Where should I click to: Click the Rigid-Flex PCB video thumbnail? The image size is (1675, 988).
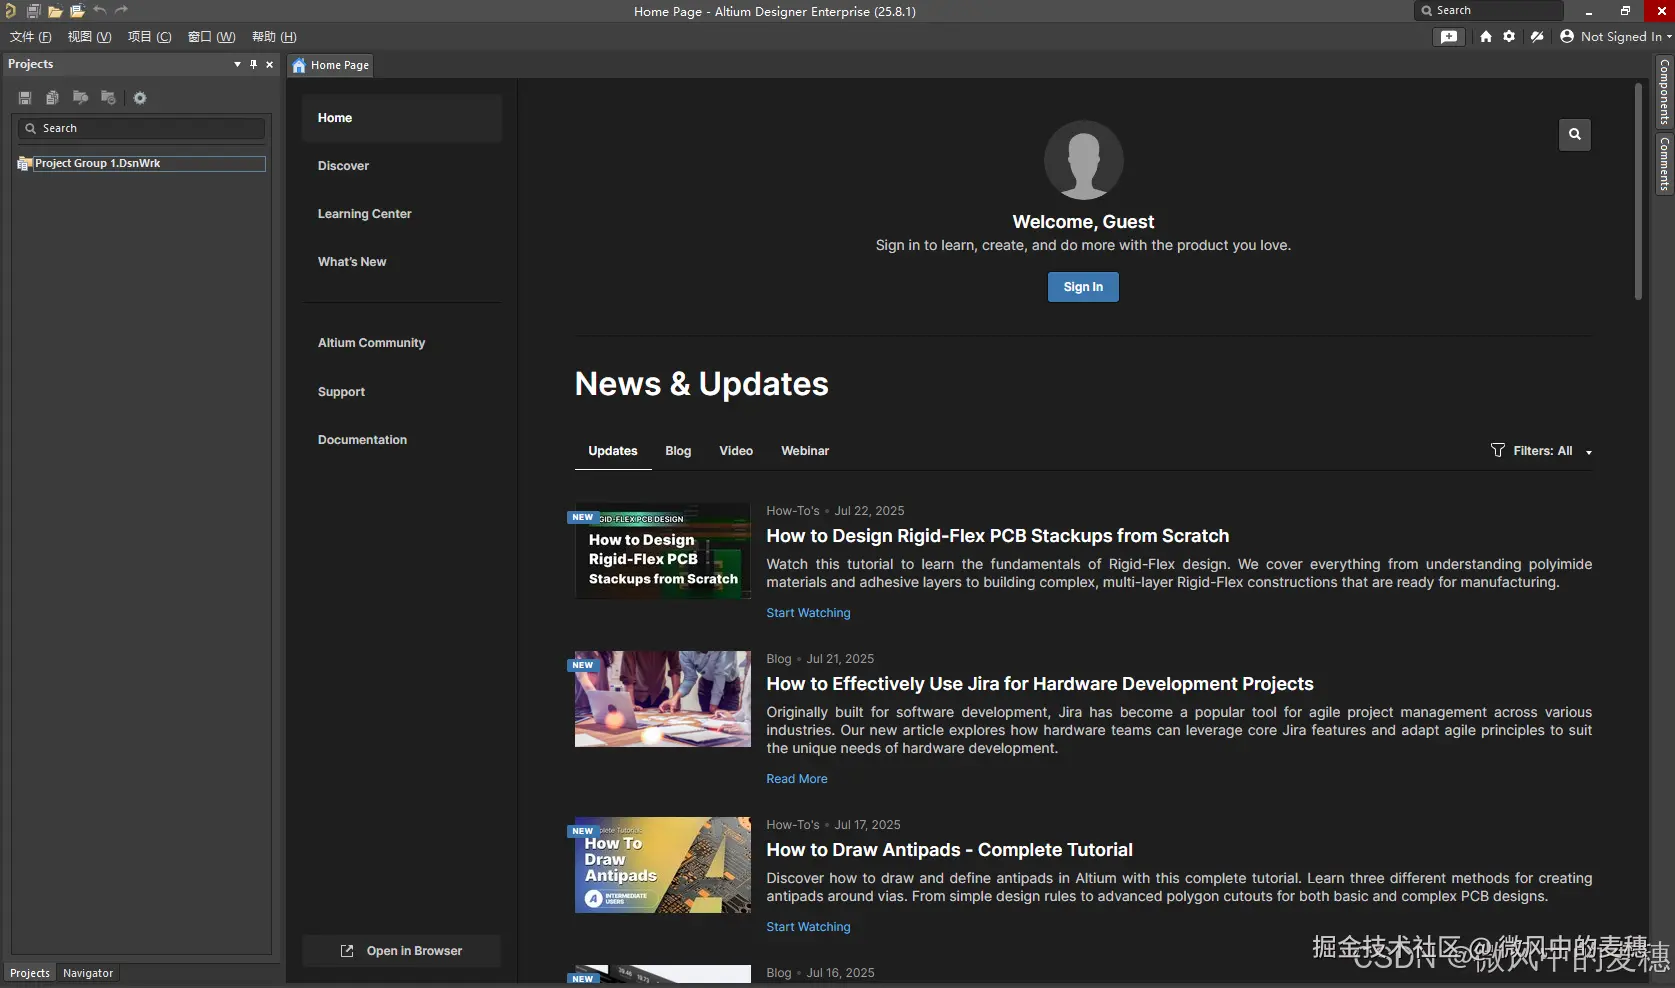[663, 551]
